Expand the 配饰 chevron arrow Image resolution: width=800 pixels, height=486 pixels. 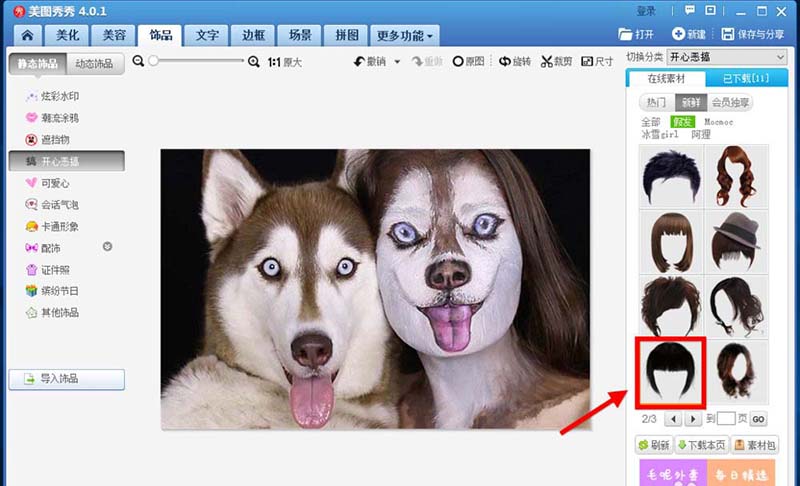(107, 246)
